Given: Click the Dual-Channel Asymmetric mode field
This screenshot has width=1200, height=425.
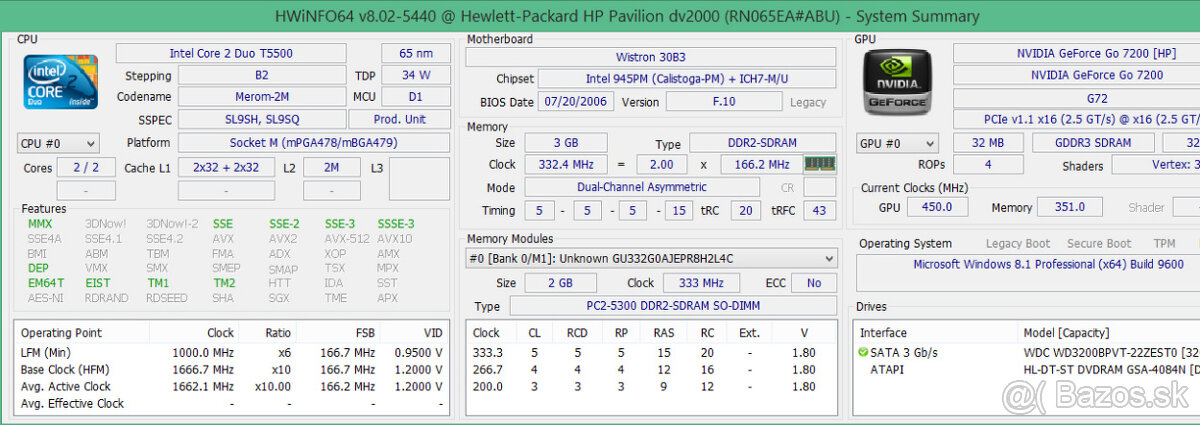Looking at the screenshot, I should point(641,188).
